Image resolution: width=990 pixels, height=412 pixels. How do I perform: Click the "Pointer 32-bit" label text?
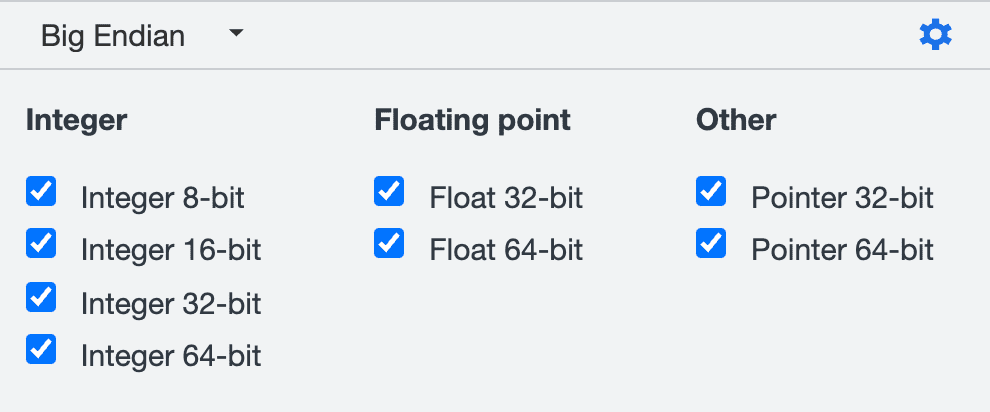coord(842,198)
